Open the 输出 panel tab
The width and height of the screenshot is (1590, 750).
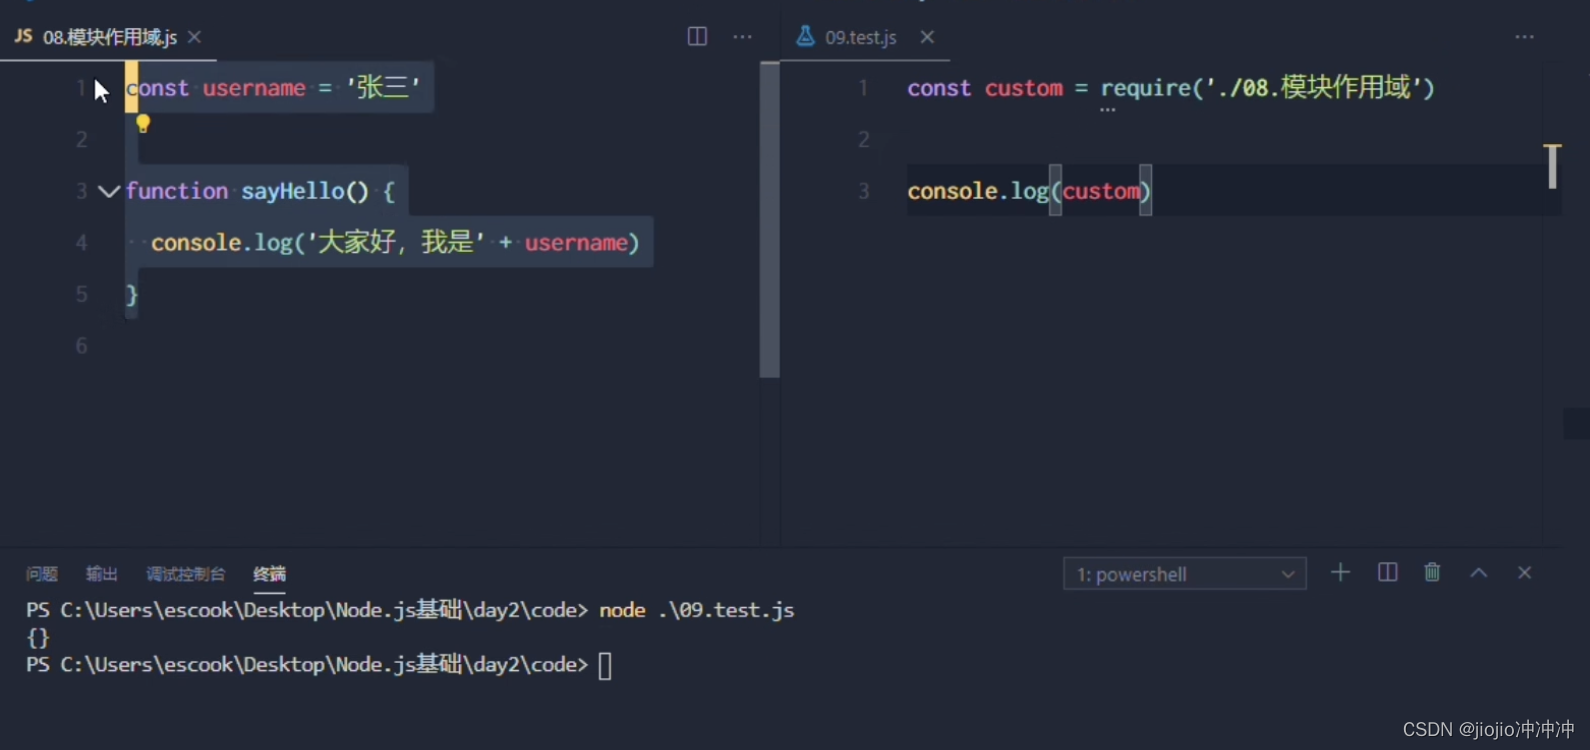pos(101,574)
